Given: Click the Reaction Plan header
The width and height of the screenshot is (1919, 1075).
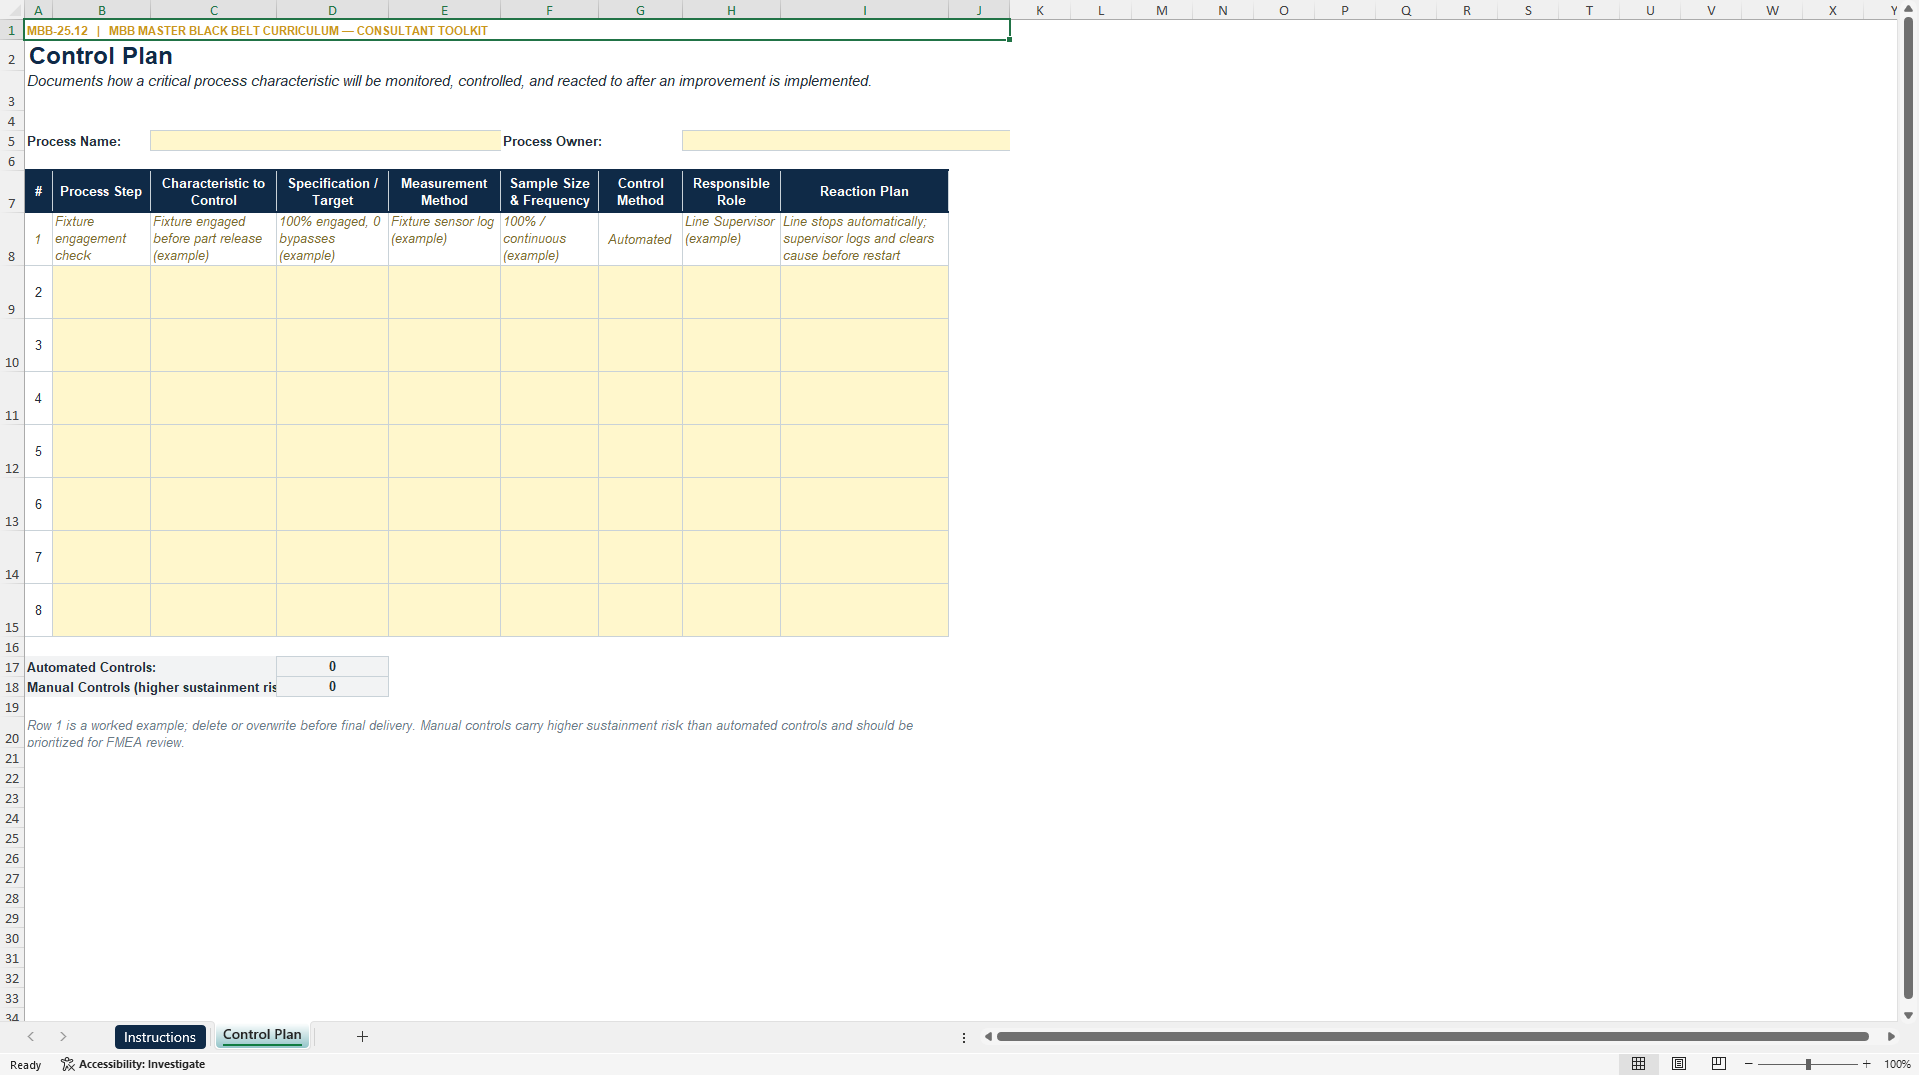Looking at the screenshot, I should point(864,191).
